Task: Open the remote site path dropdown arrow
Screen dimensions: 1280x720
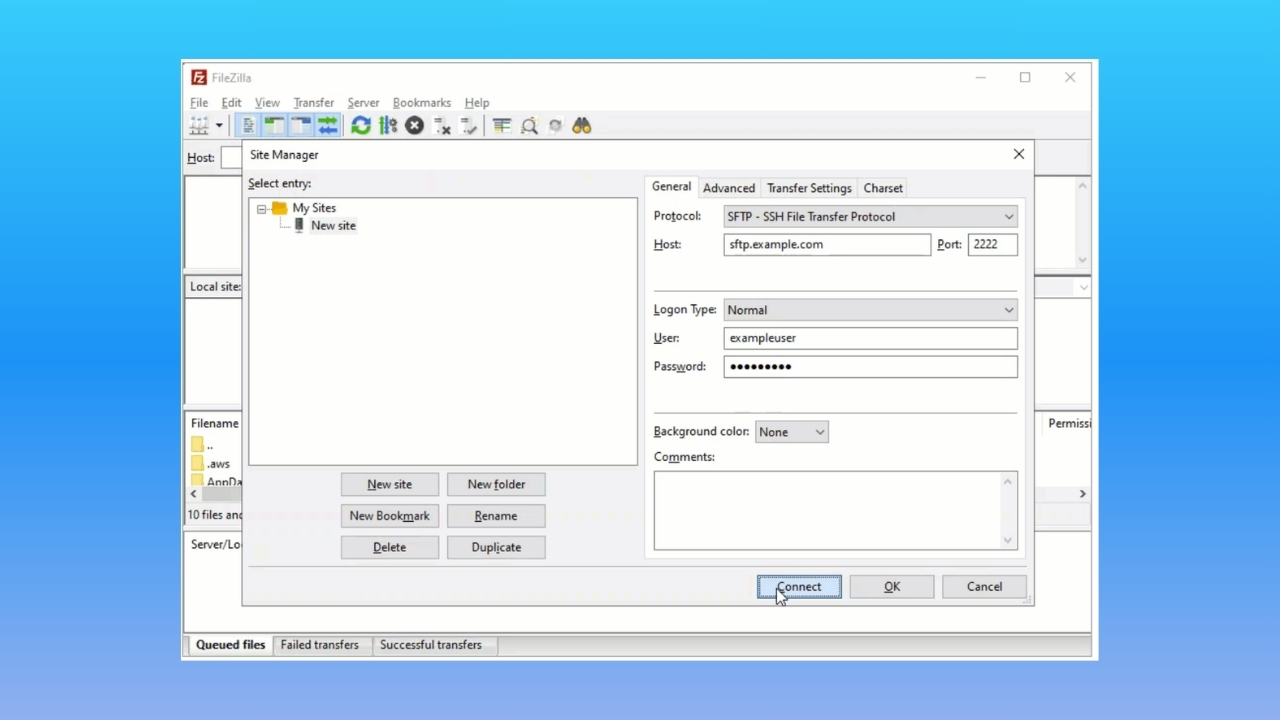Action: pyautogui.click(x=1082, y=287)
